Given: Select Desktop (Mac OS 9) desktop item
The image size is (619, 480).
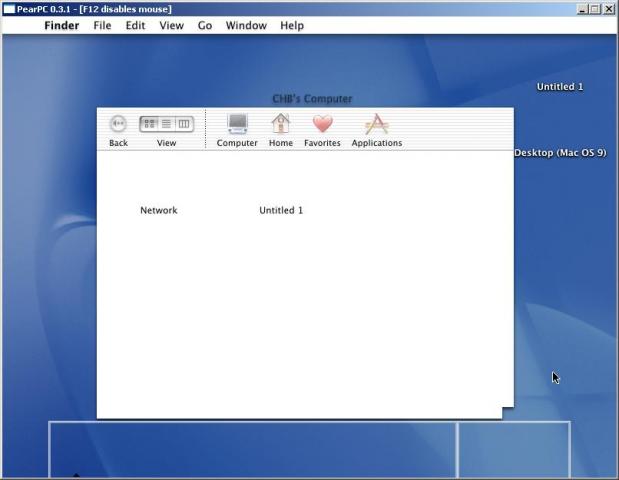Looking at the screenshot, I should (560, 152).
